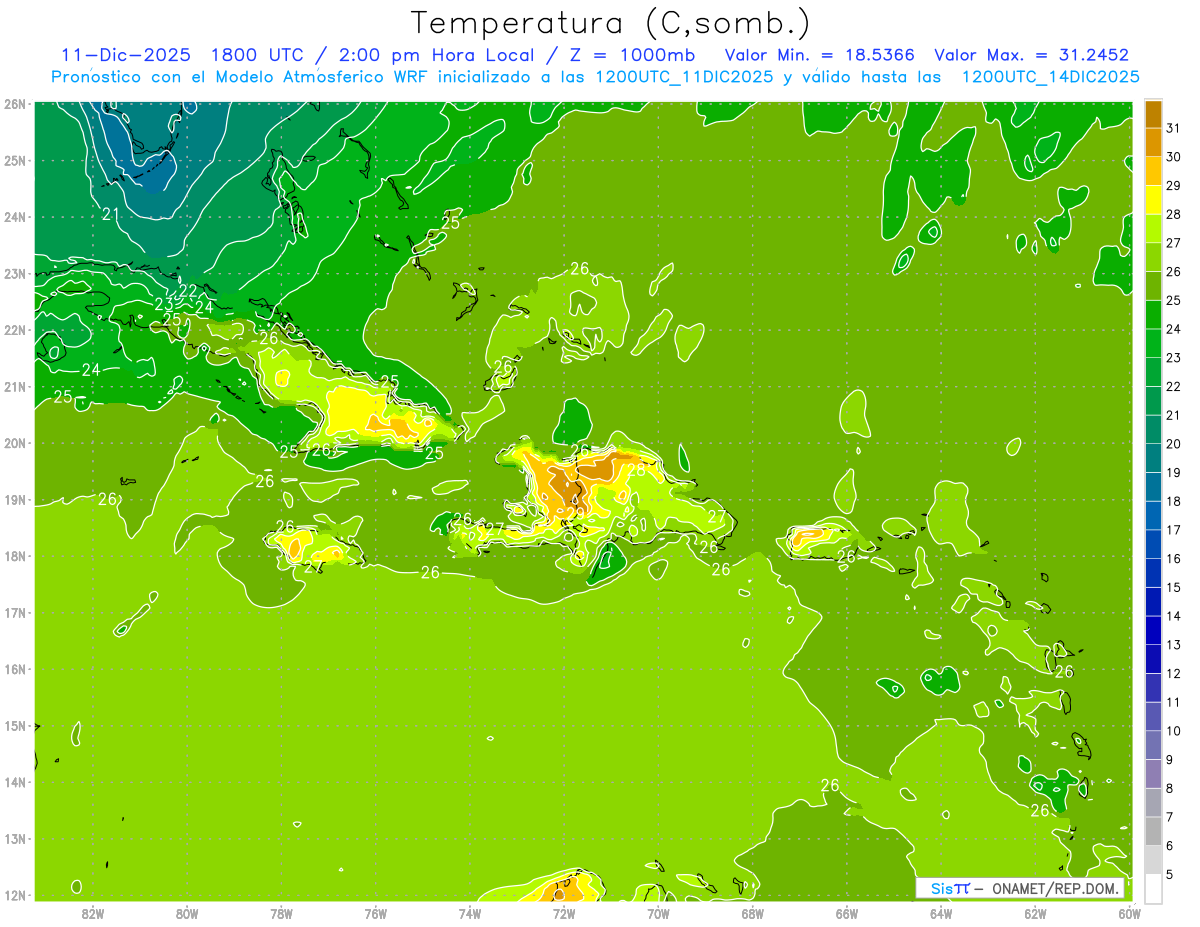1200x927 pixels.
Task: Click the 21N latitude axis label
Action: (x=14, y=386)
